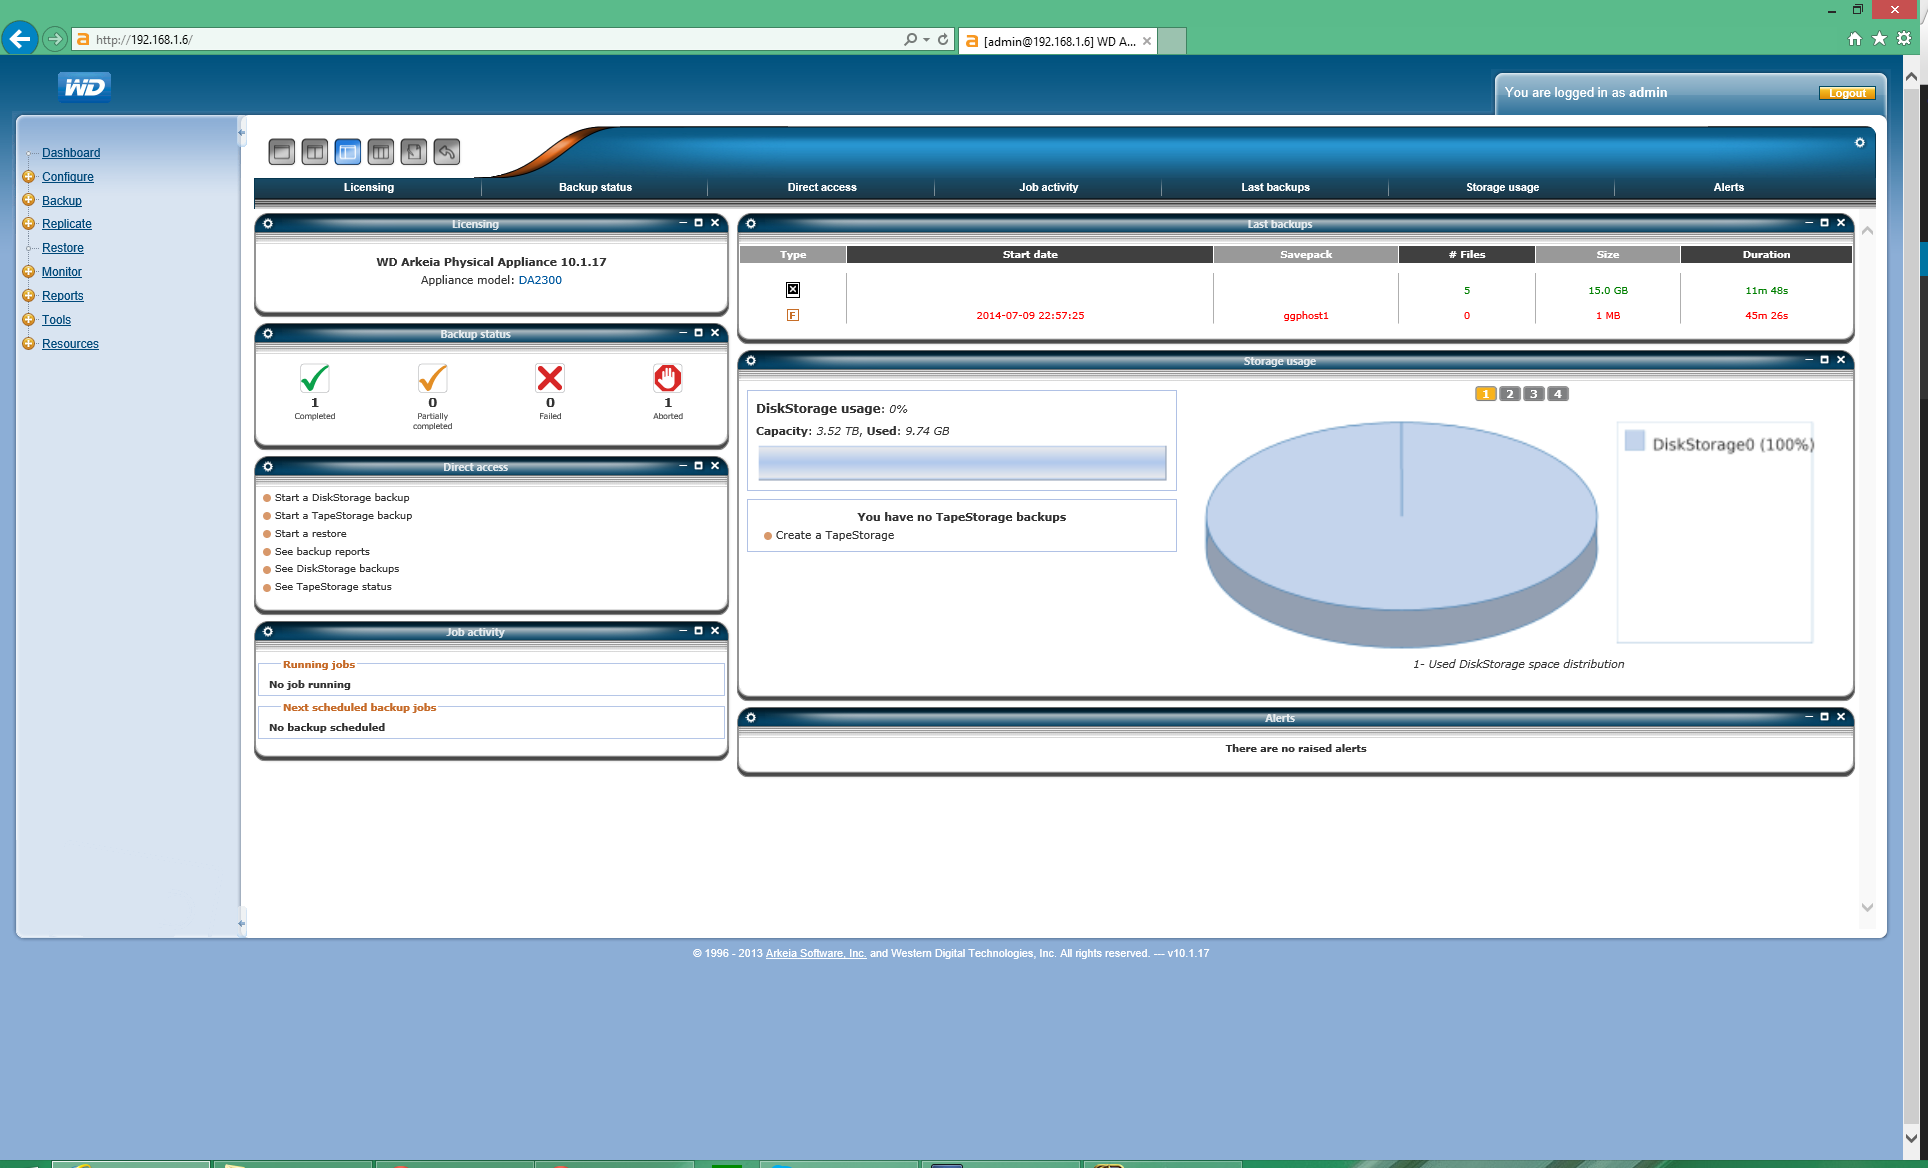This screenshot has width=1928, height=1168.
Task: Click the Aborted backups stop-hand icon
Action: click(x=668, y=378)
